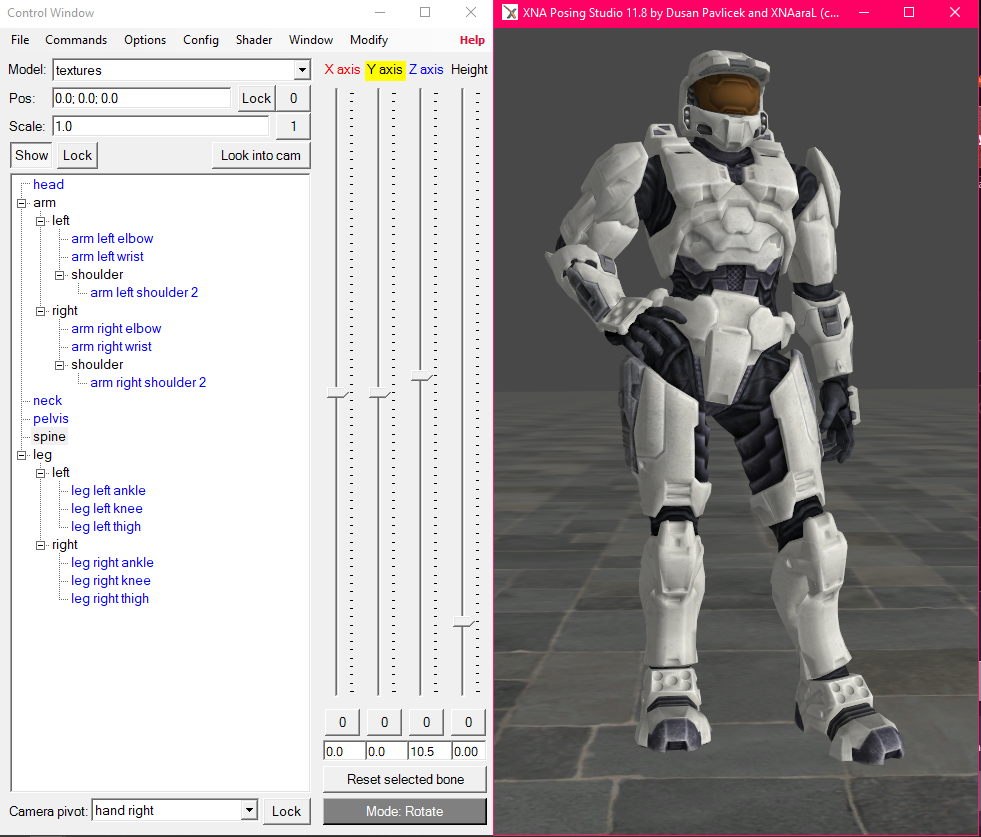The height and width of the screenshot is (837, 981).
Task: Collapse the leg tree node
Action: (21, 455)
